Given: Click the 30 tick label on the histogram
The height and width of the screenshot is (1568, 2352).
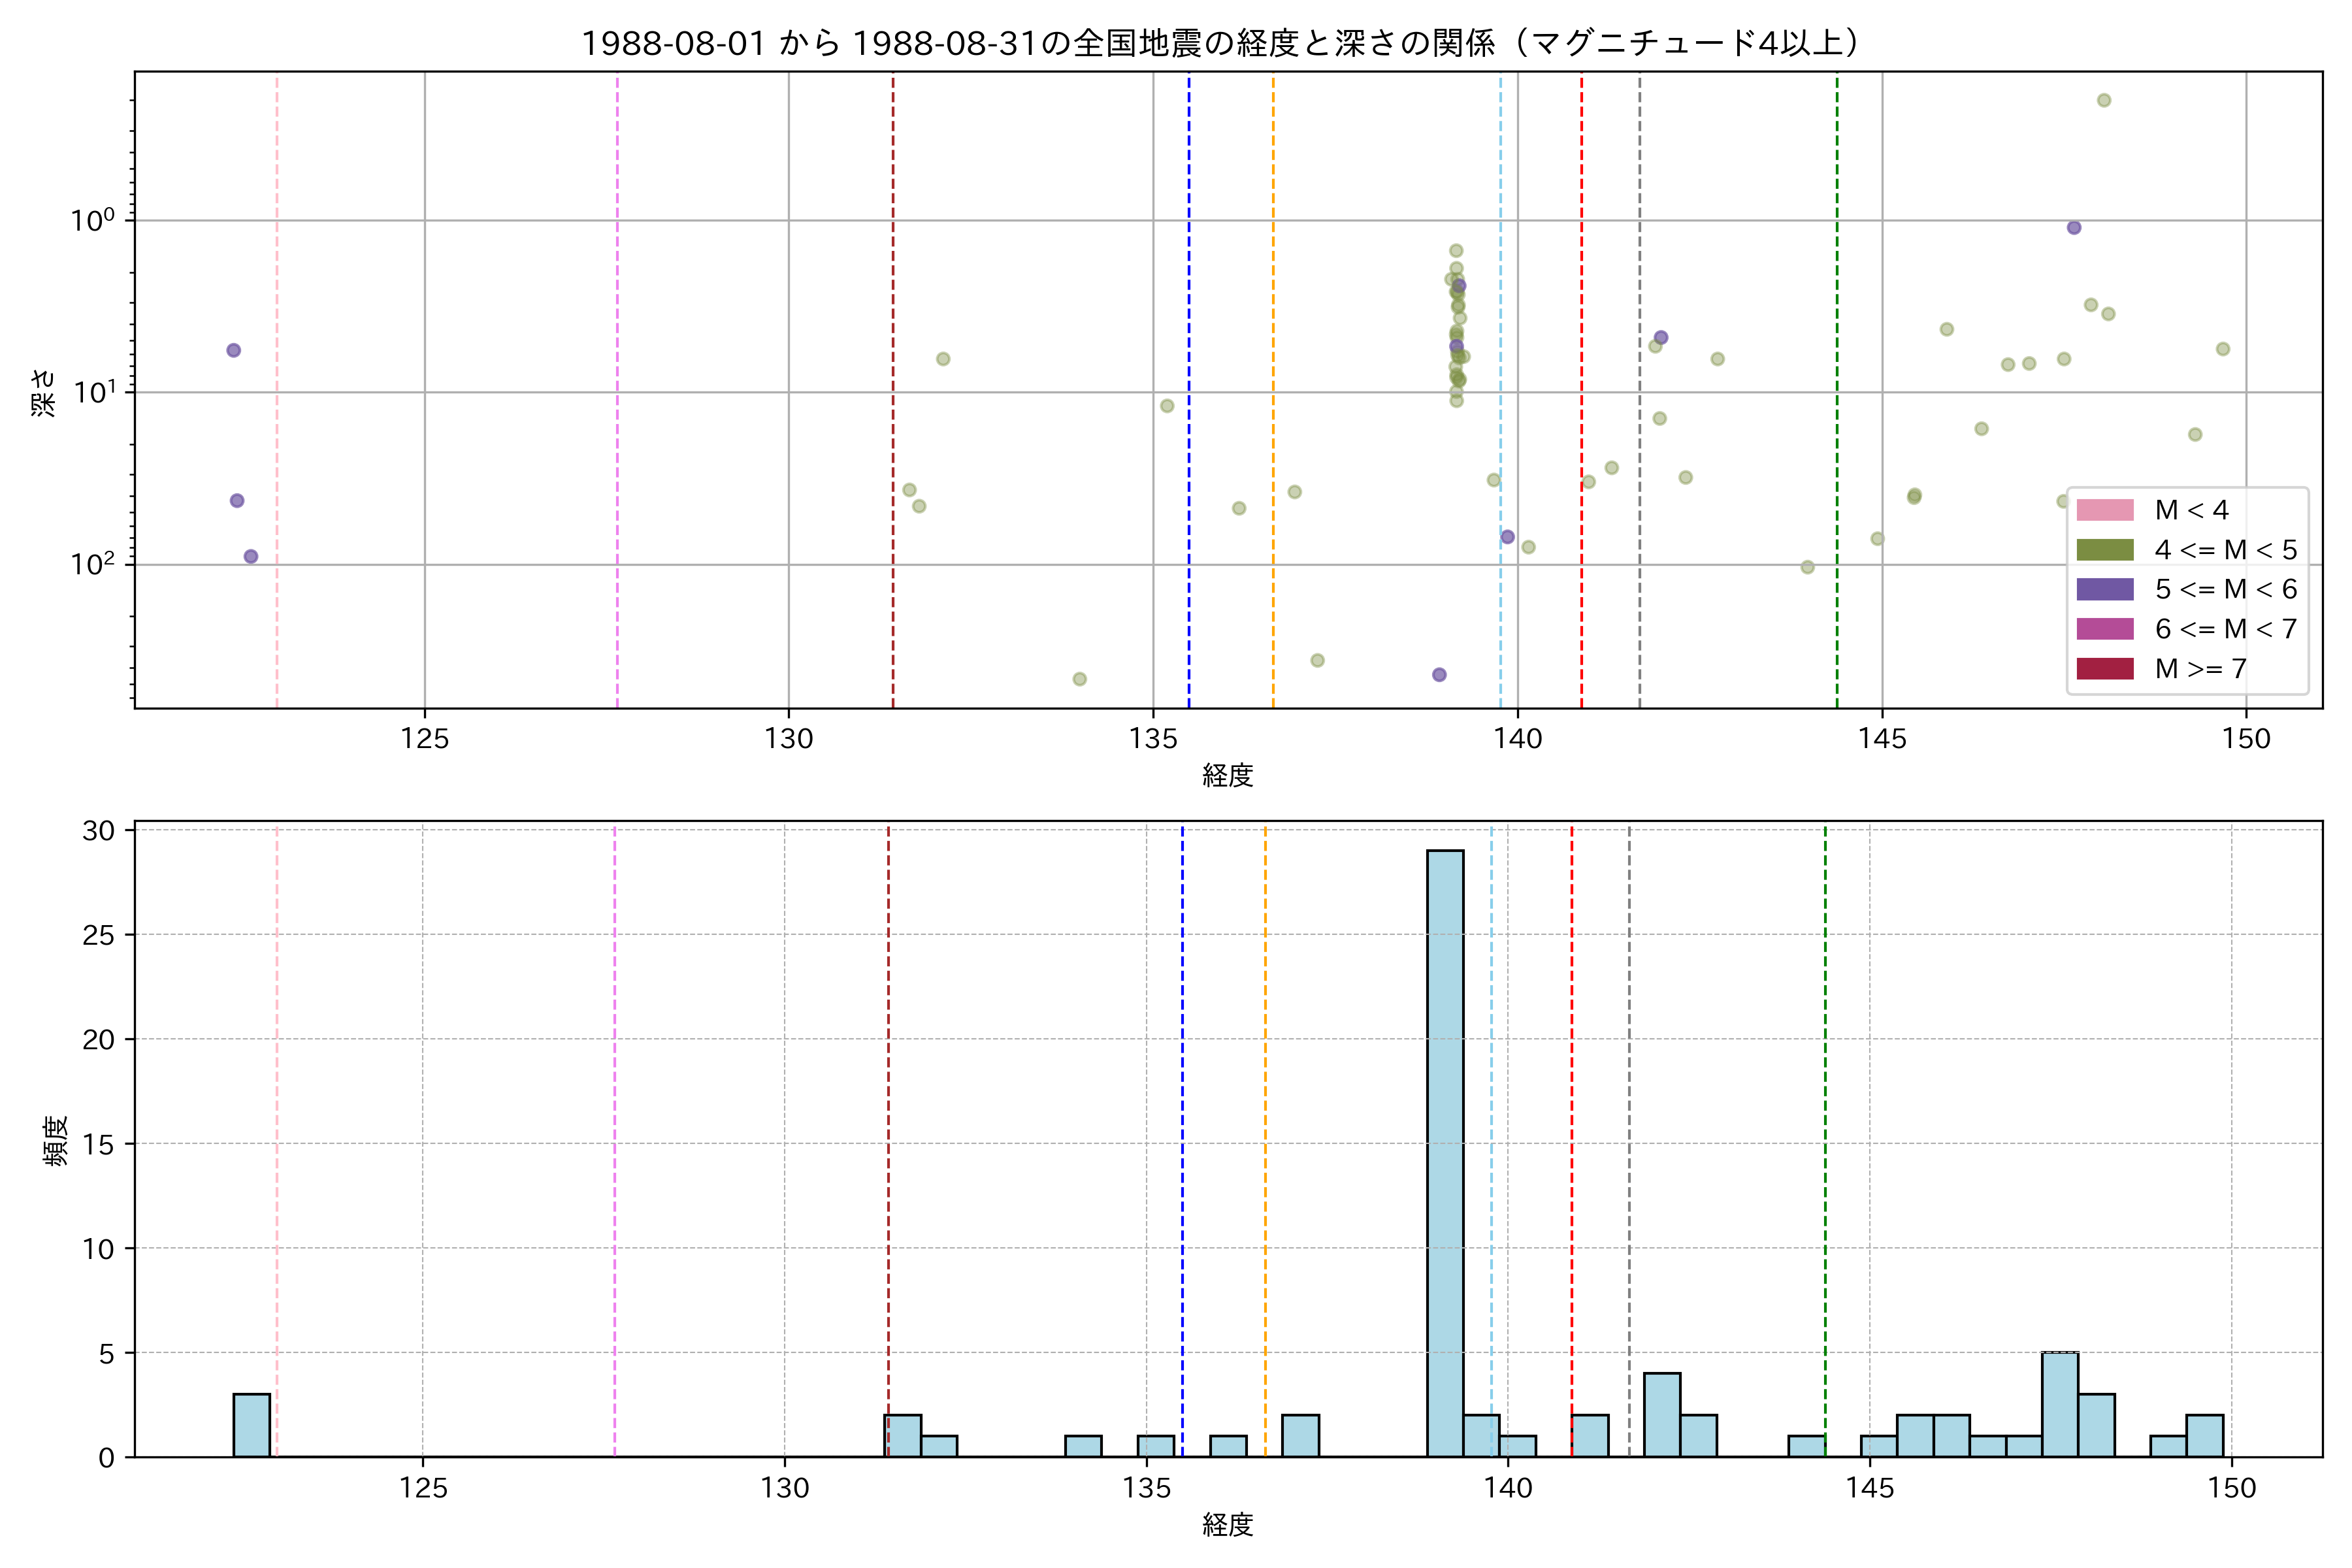Looking at the screenshot, I should click(x=98, y=831).
